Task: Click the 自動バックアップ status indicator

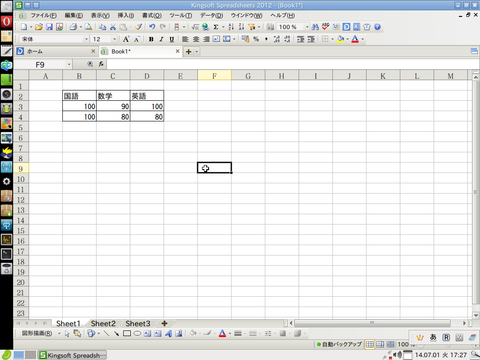Action: 339,344
